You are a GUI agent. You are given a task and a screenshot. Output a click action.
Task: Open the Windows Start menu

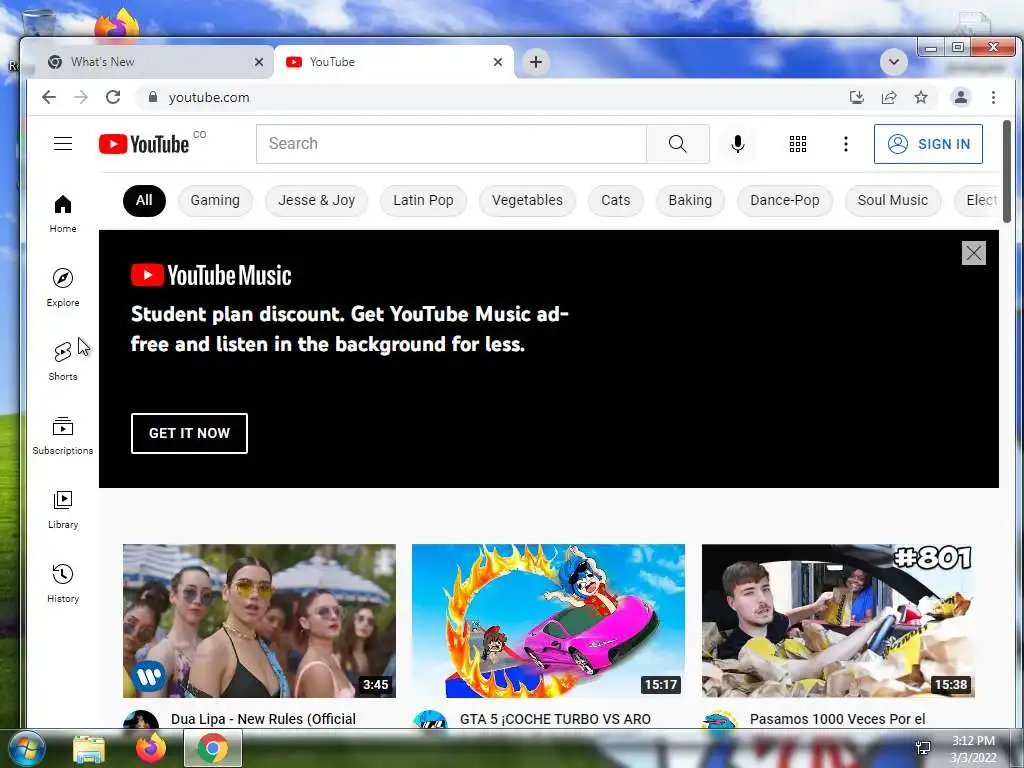[x=26, y=748]
